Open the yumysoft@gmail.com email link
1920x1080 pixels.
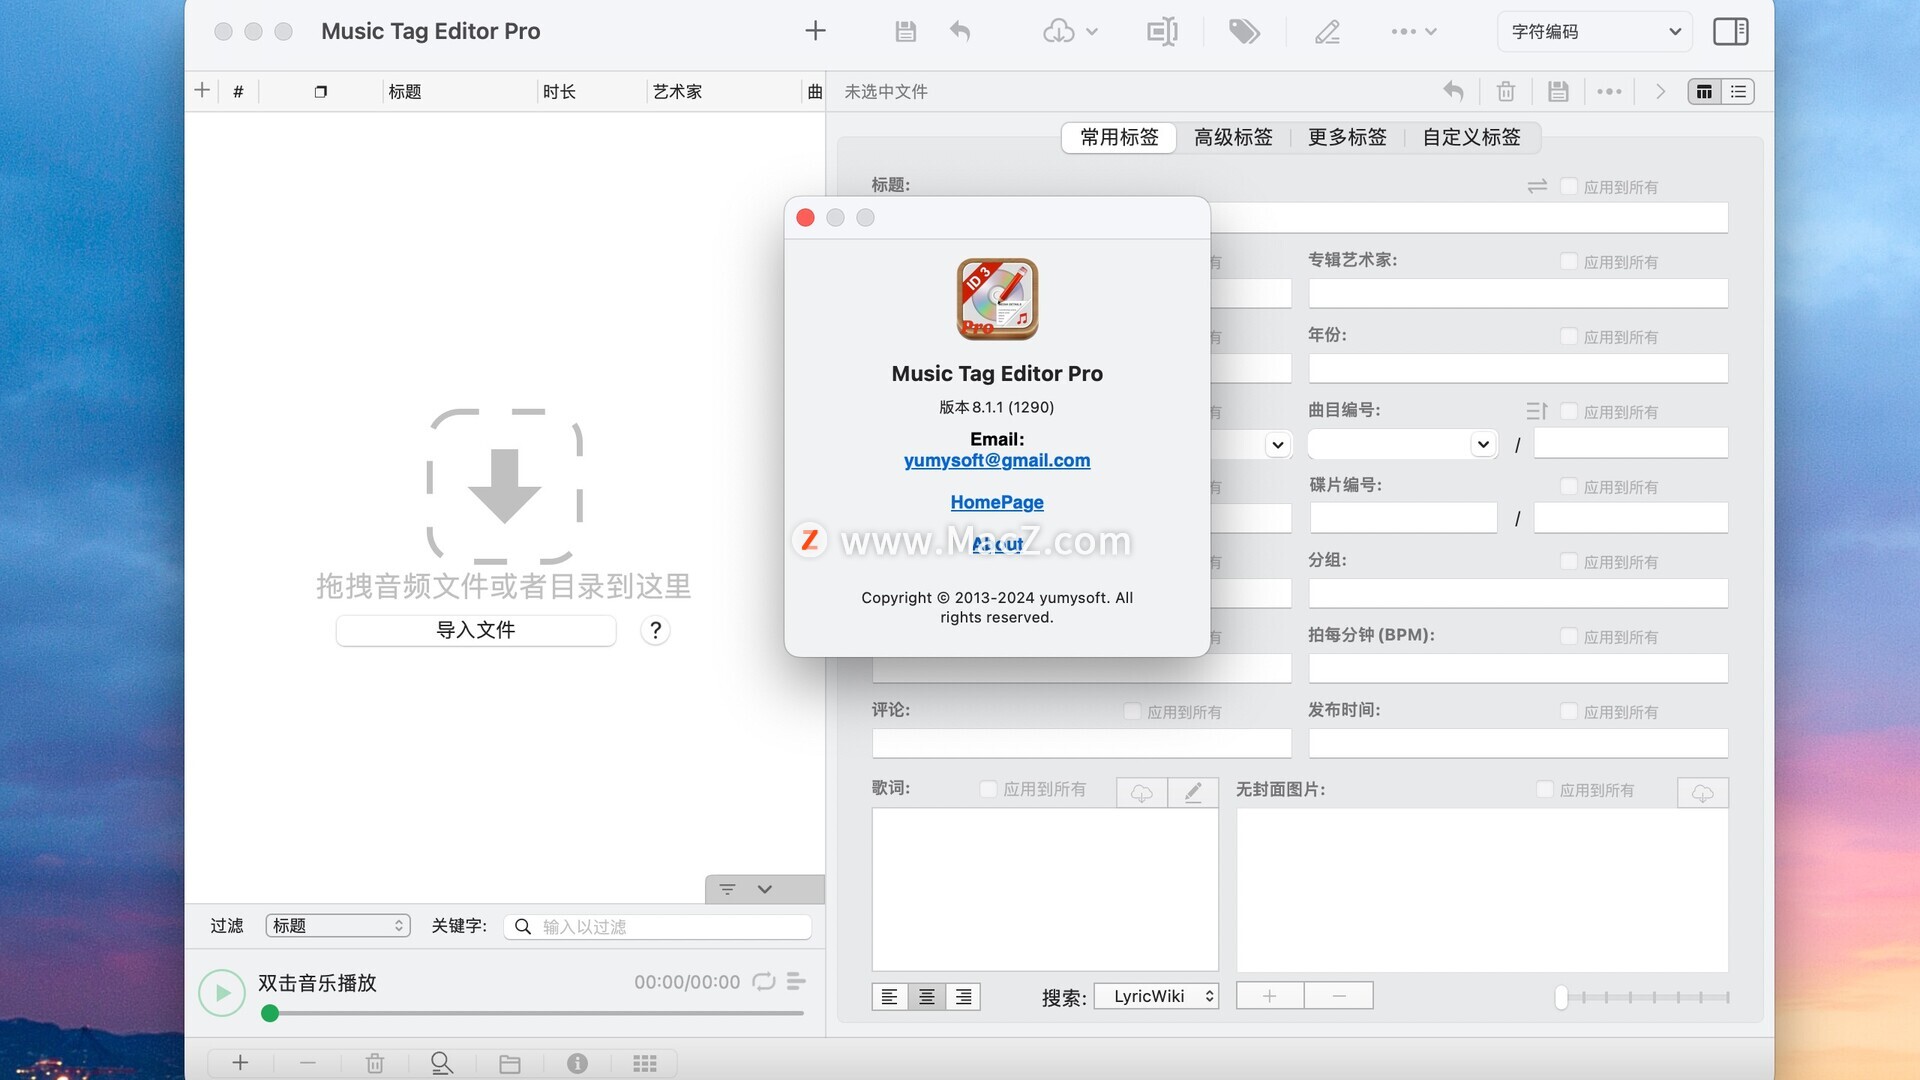point(997,460)
